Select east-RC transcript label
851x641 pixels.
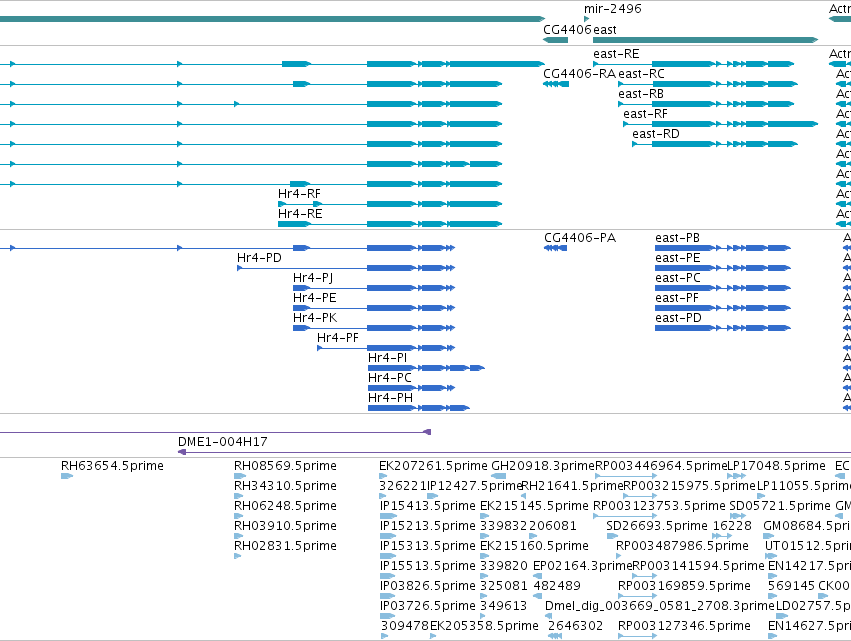point(641,74)
